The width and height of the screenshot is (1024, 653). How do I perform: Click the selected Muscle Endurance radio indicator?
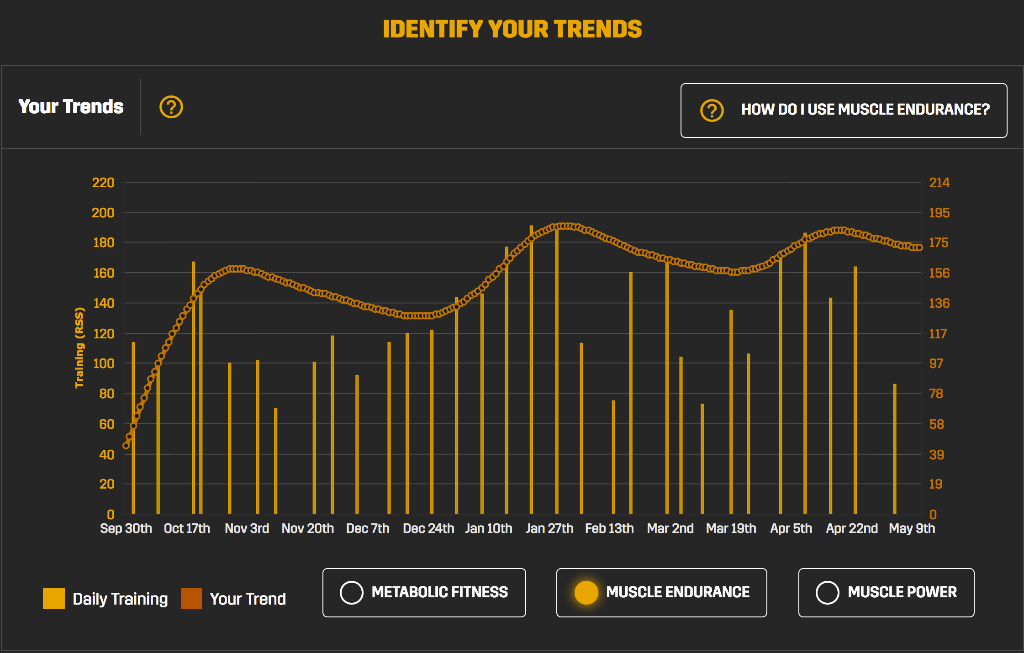[588, 592]
